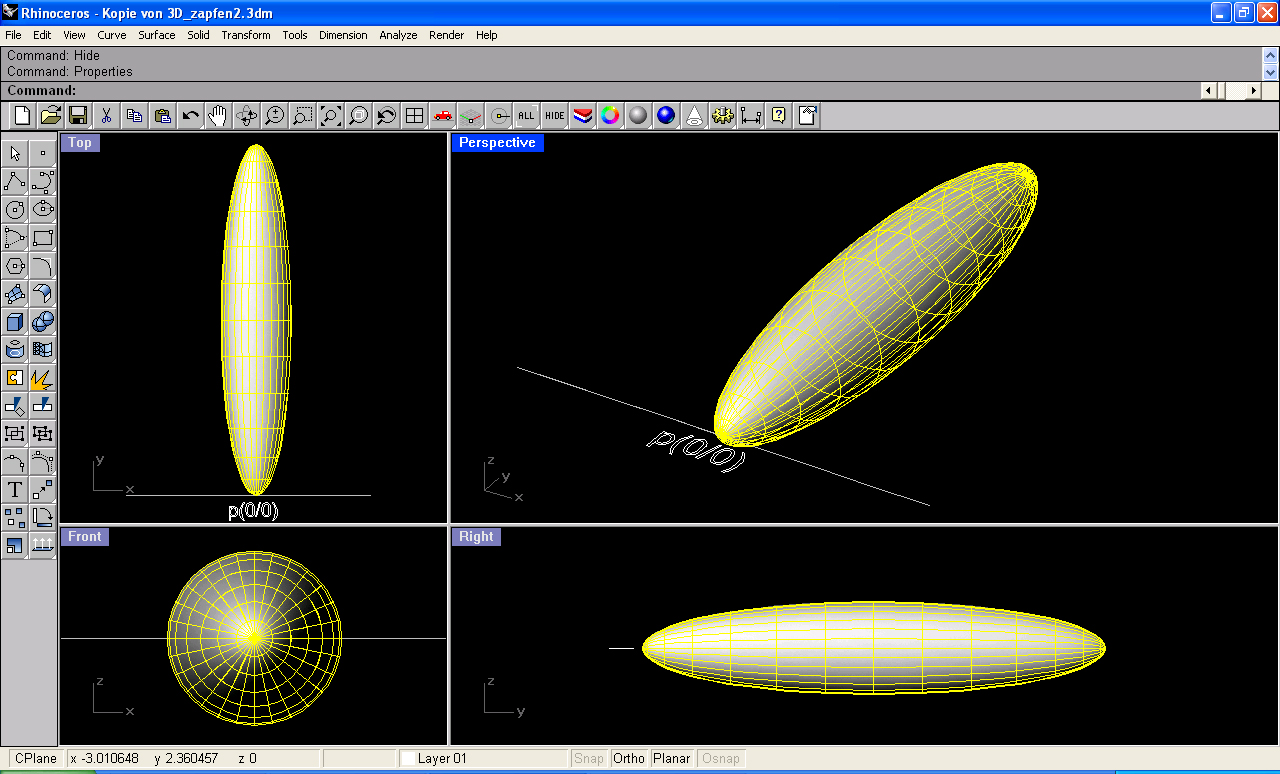Viewport: 1280px width, 774px height.
Task: Open the Analyze menu
Action: (x=398, y=35)
